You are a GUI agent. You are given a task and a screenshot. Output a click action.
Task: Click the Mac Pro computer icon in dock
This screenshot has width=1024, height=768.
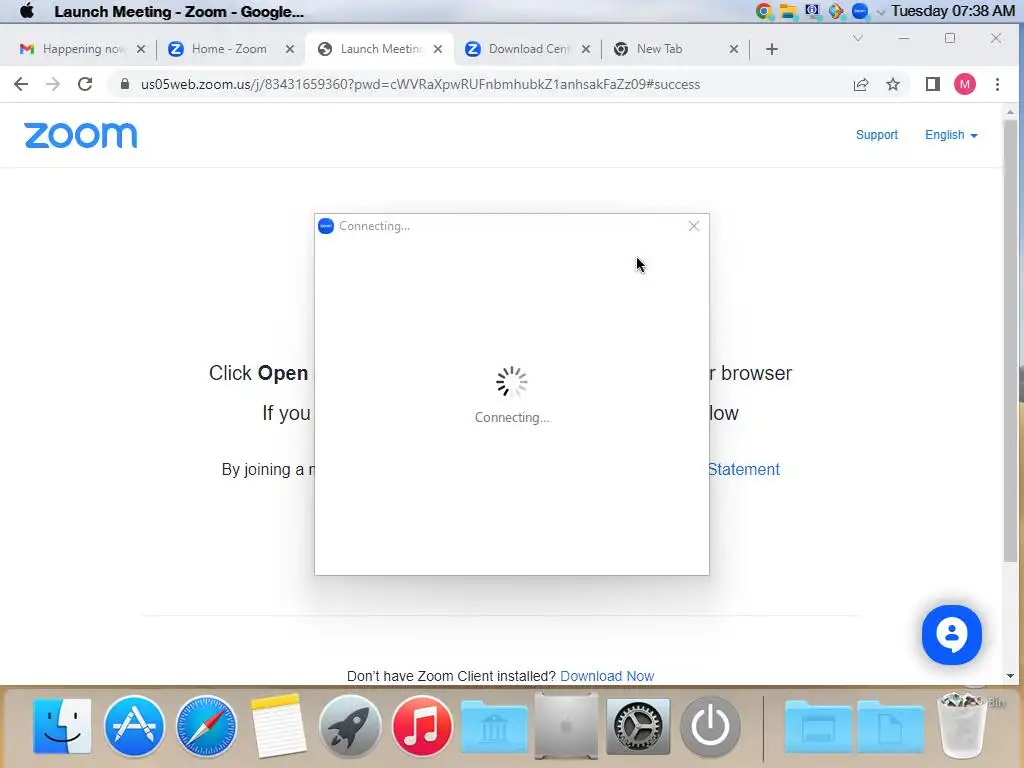pyautogui.click(x=566, y=726)
